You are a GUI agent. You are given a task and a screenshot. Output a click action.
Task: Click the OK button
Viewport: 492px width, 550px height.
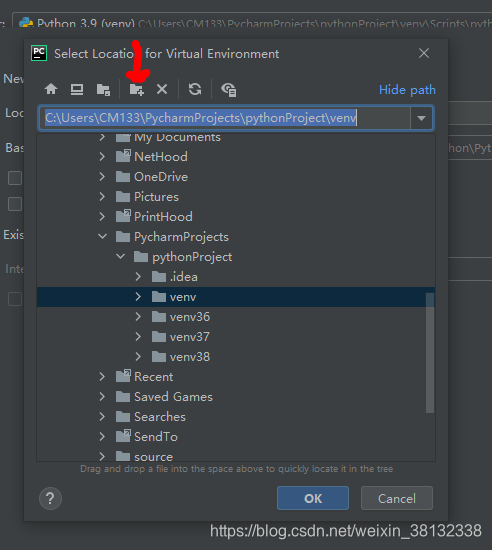[313, 498]
